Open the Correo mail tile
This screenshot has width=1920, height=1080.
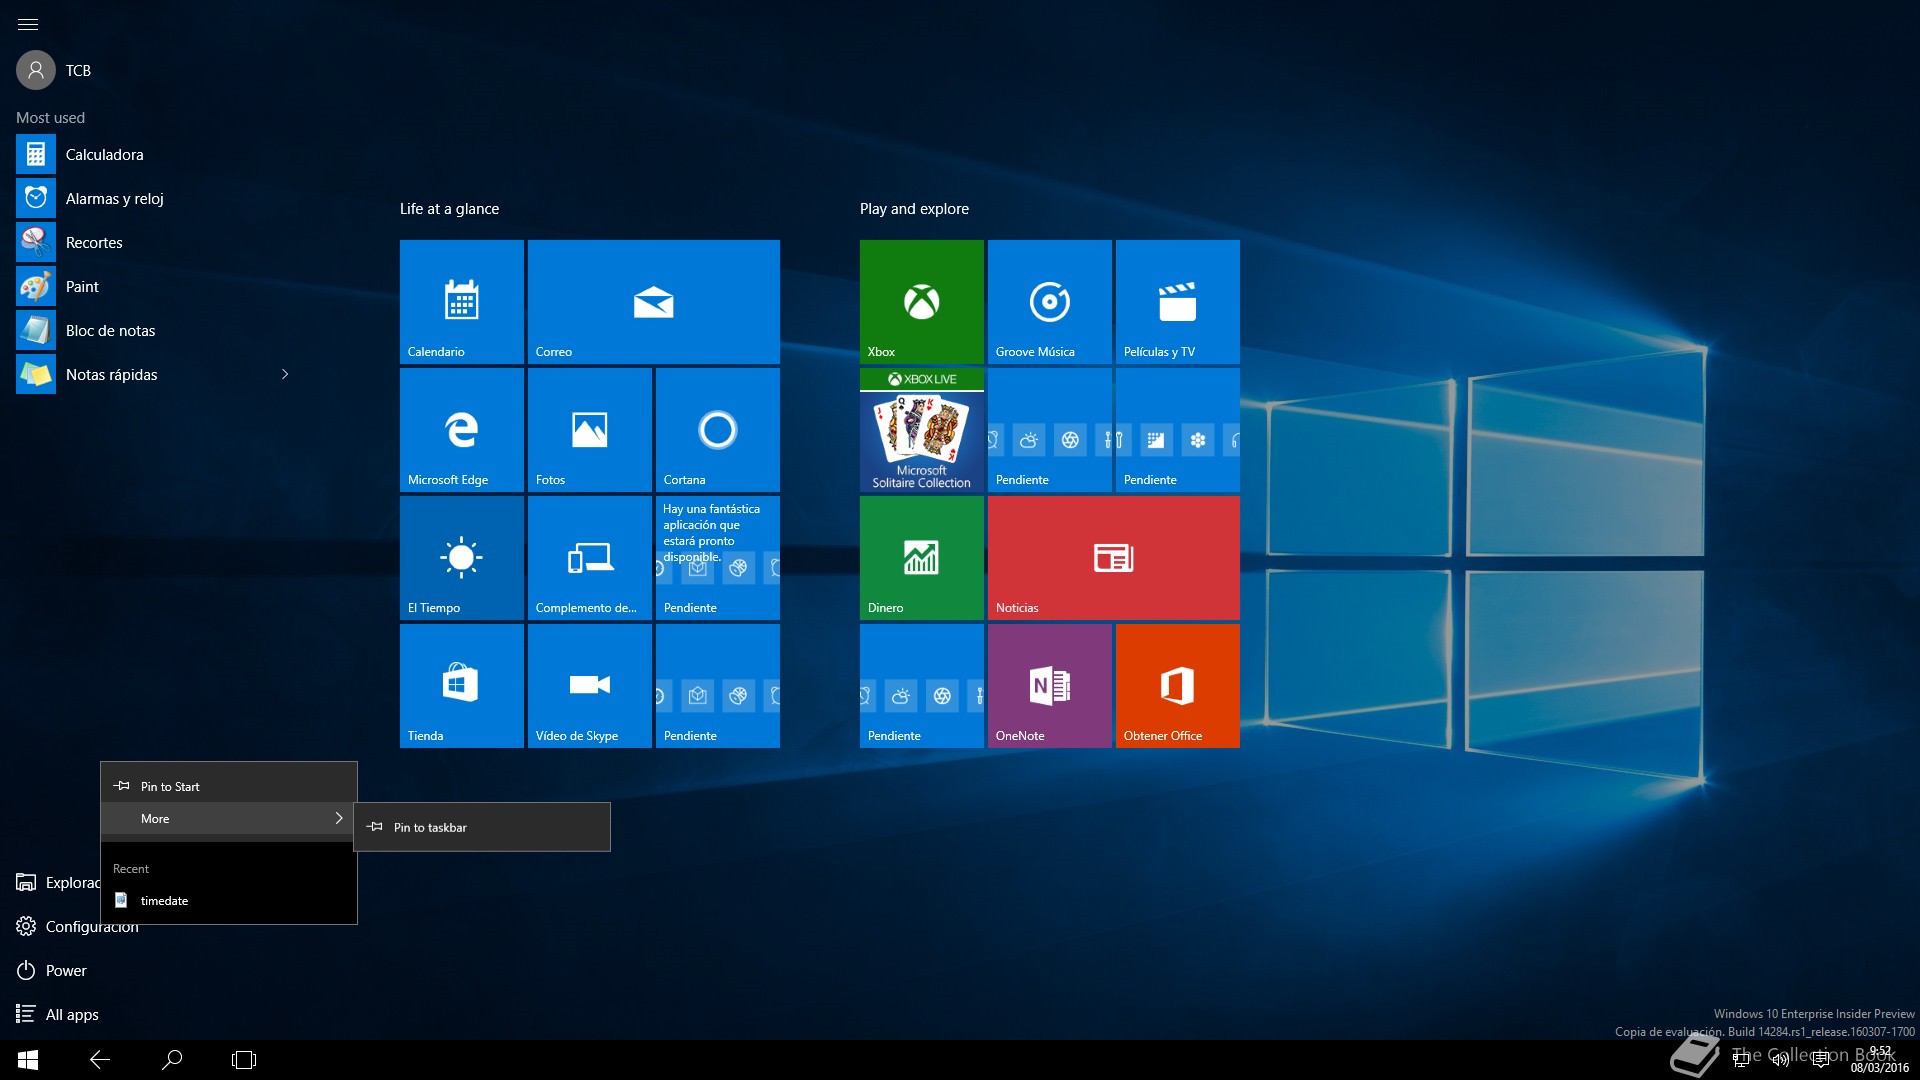point(654,302)
